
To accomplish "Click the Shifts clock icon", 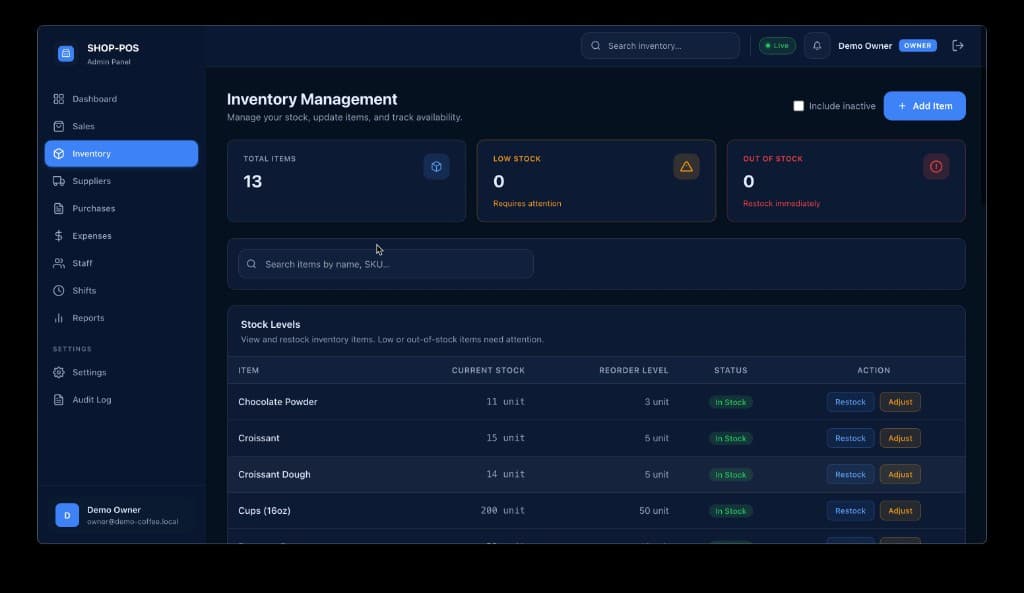I will (x=59, y=291).
